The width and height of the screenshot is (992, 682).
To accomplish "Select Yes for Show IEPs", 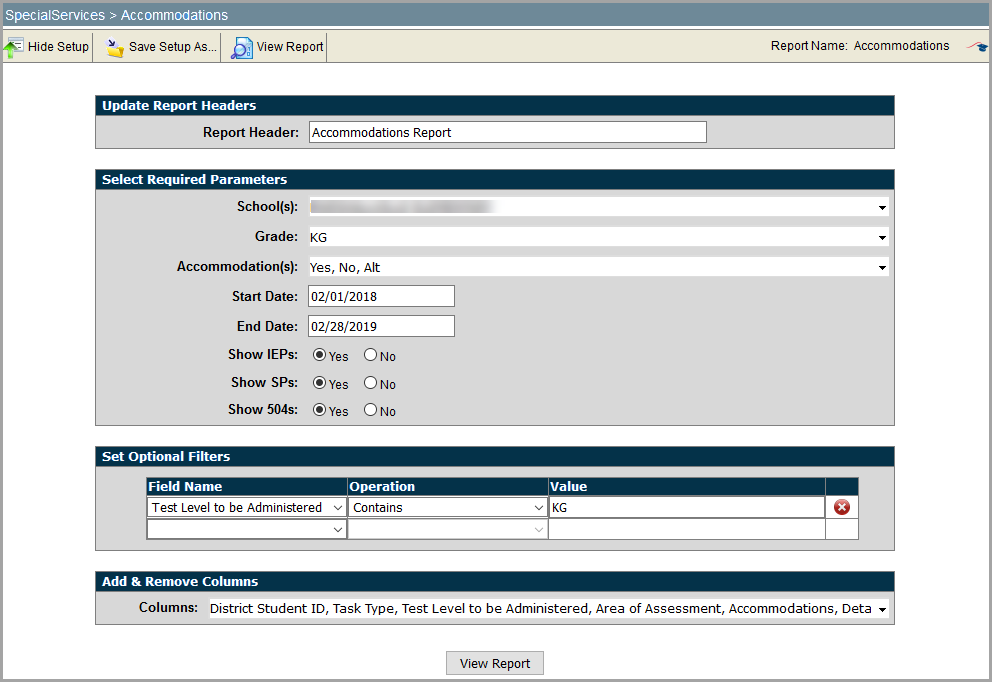I will (319, 355).
